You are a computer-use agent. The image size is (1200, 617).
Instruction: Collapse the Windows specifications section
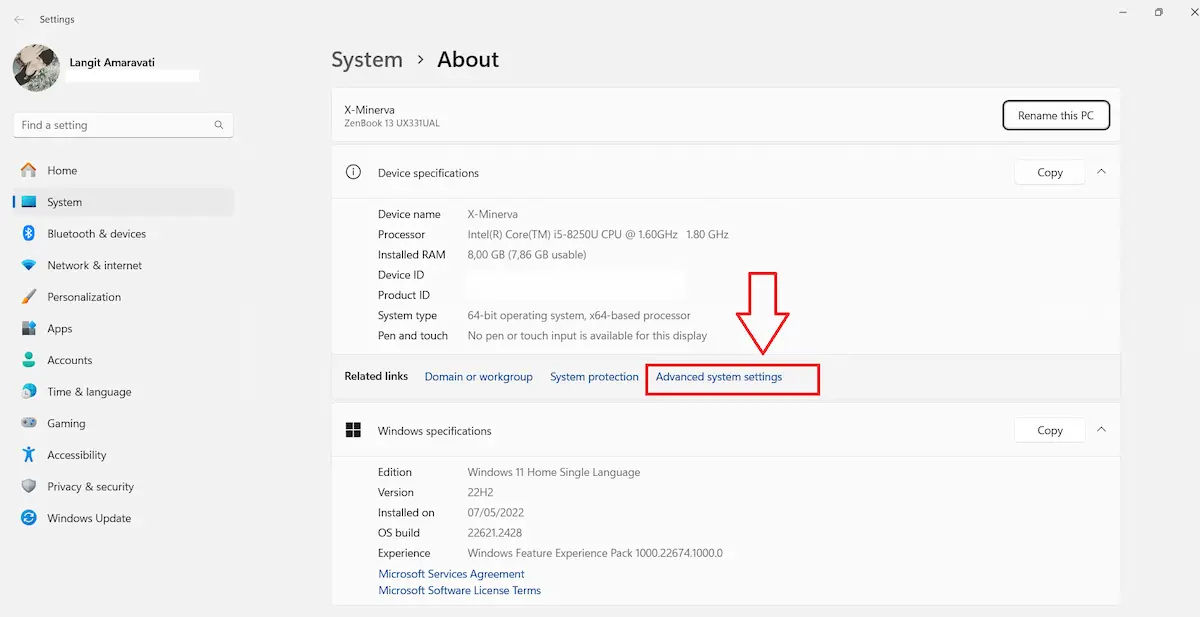tap(1101, 430)
